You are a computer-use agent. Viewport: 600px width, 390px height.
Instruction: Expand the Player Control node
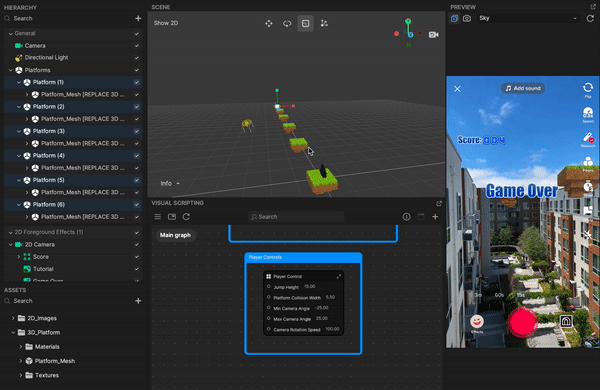(x=339, y=276)
